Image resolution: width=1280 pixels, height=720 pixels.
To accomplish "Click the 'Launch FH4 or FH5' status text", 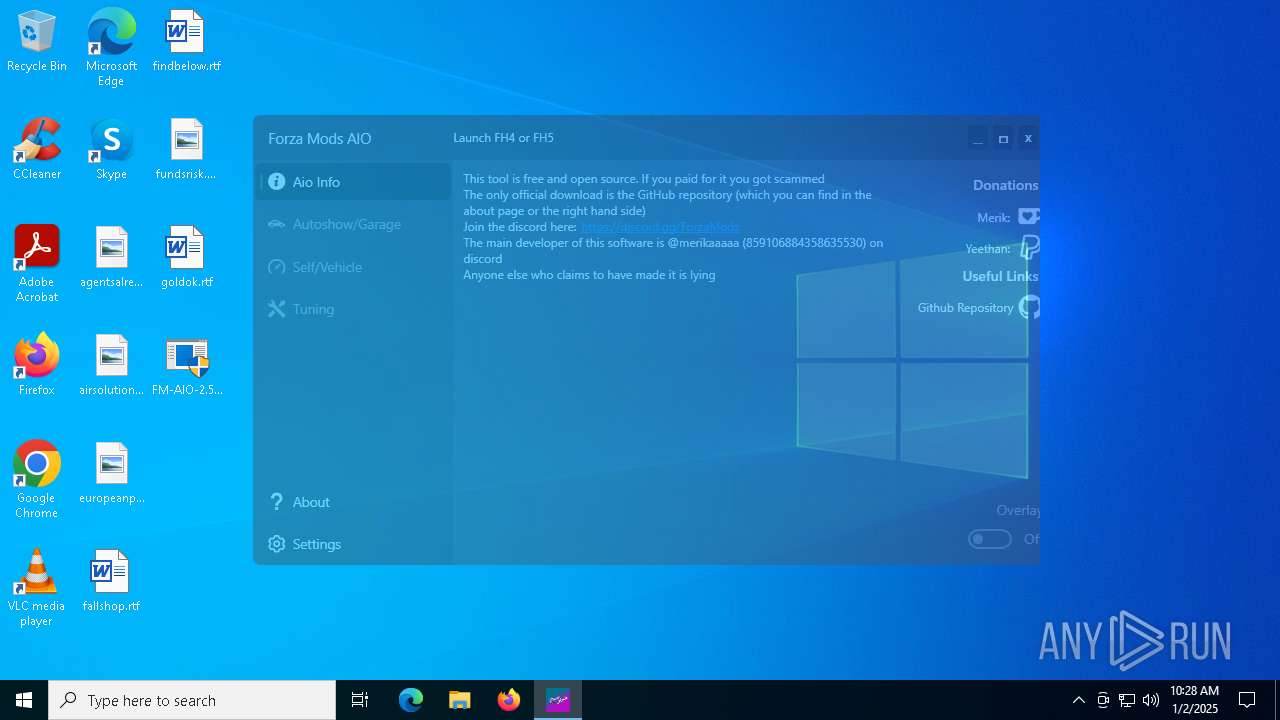I will pos(503,138).
